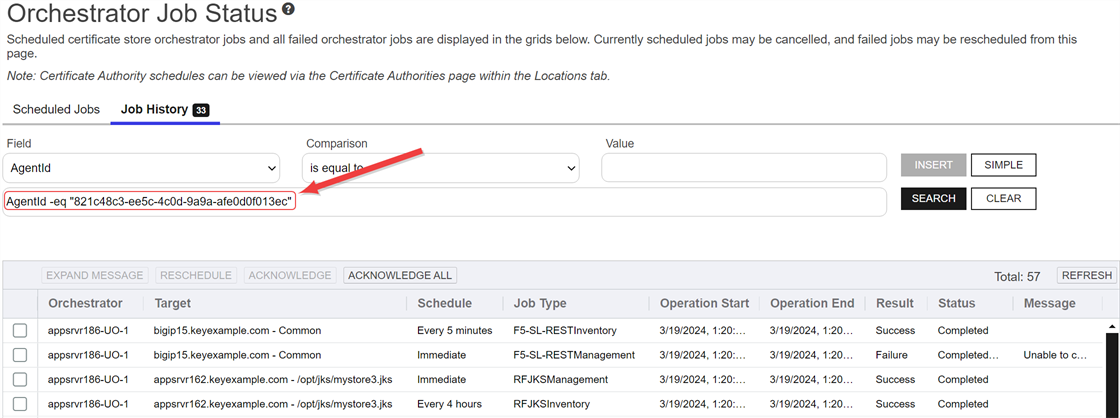Refresh the job history grid
Screen dimensions: 1120x418
pyautogui.click(x=1086, y=275)
